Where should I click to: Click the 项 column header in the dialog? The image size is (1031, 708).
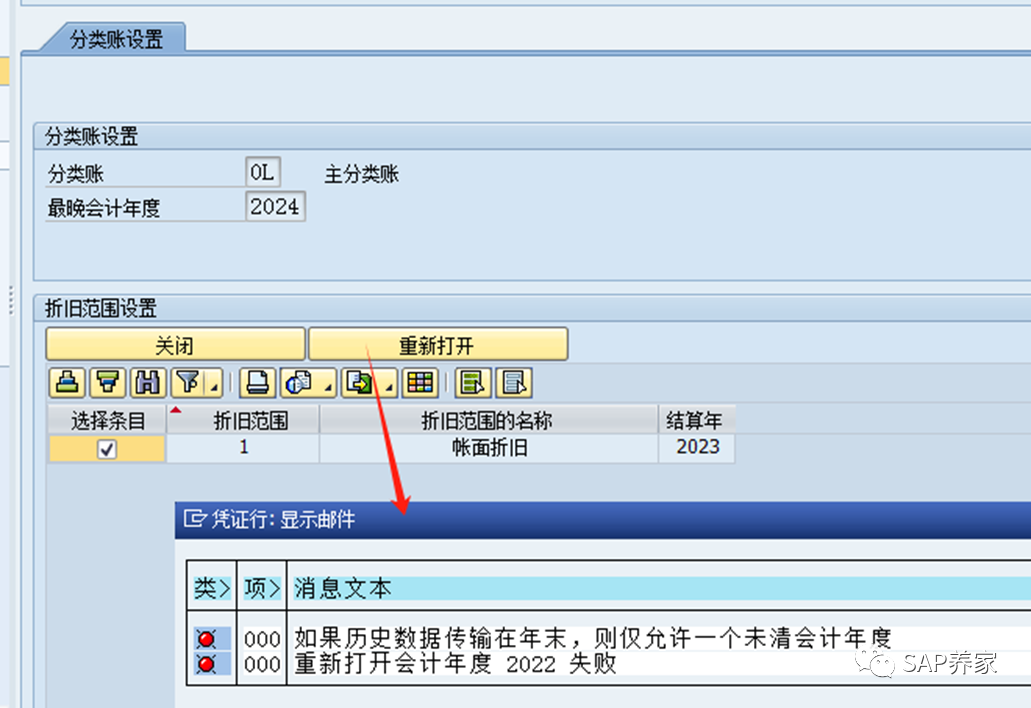point(262,588)
